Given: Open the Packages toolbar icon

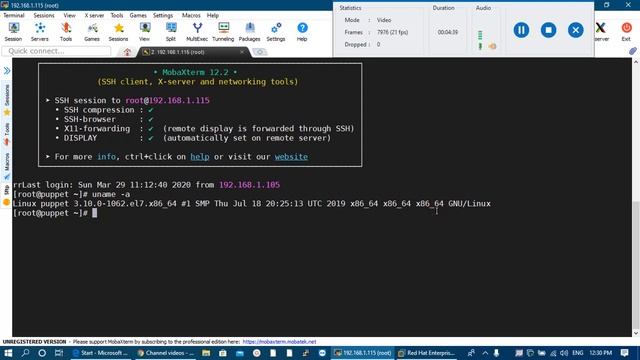Looking at the screenshot, I should coord(249,32).
